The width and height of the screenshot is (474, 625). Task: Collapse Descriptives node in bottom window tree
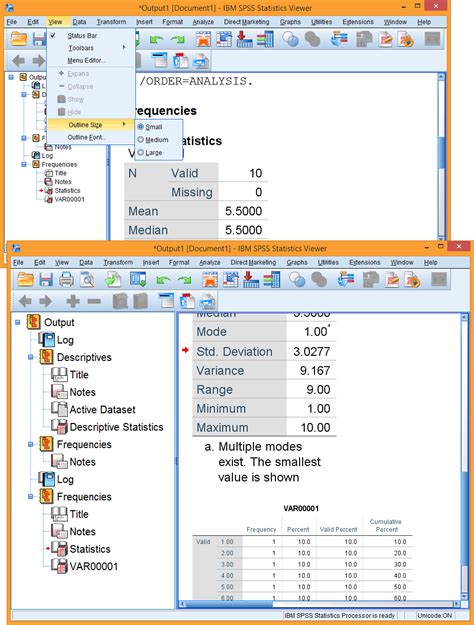click(x=30, y=357)
